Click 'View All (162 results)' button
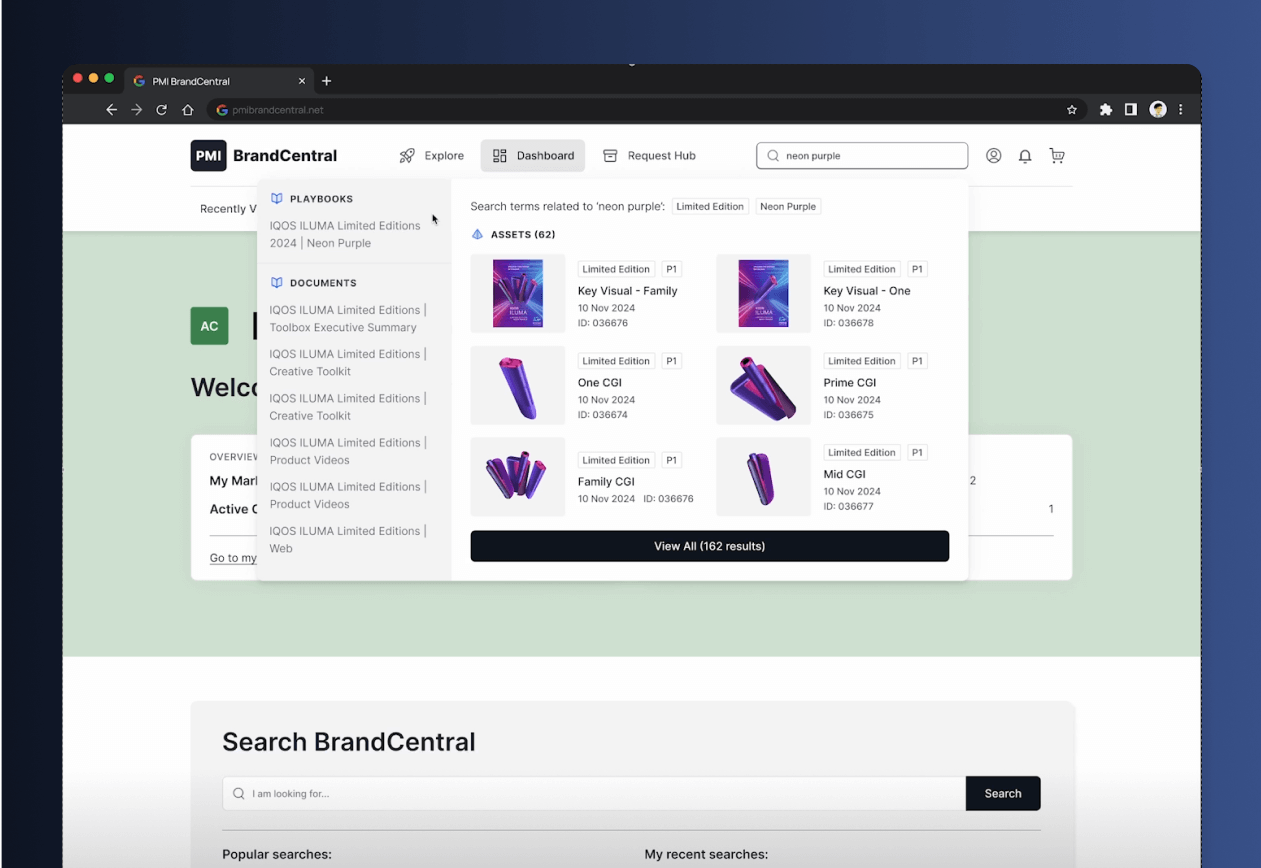1261x868 pixels. (710, 546)
